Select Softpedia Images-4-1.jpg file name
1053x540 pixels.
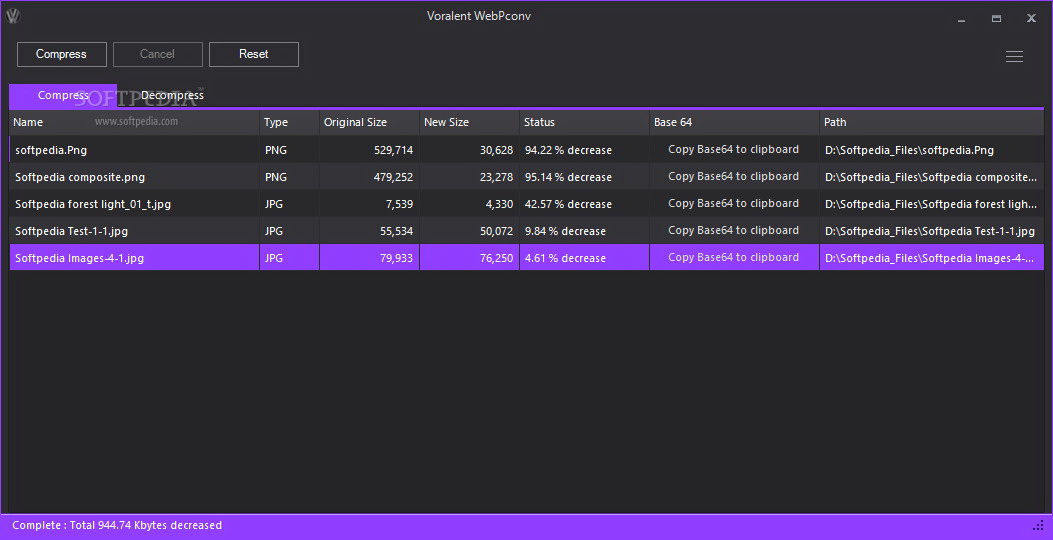coord(79,258)
